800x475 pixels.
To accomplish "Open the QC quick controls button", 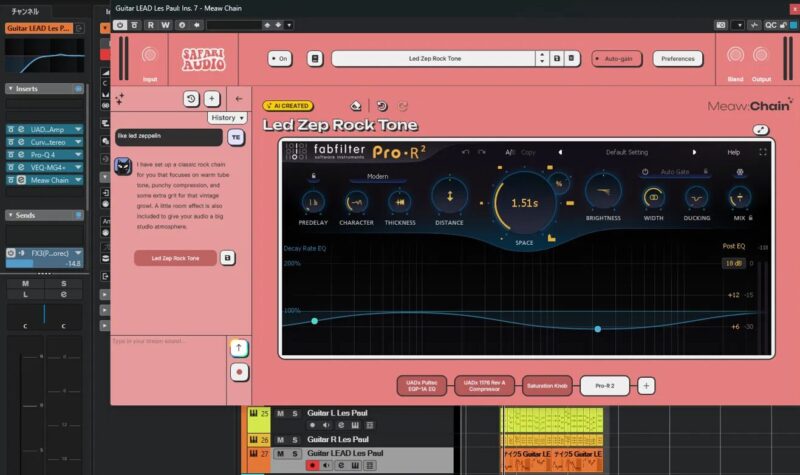I will point(771,25).
